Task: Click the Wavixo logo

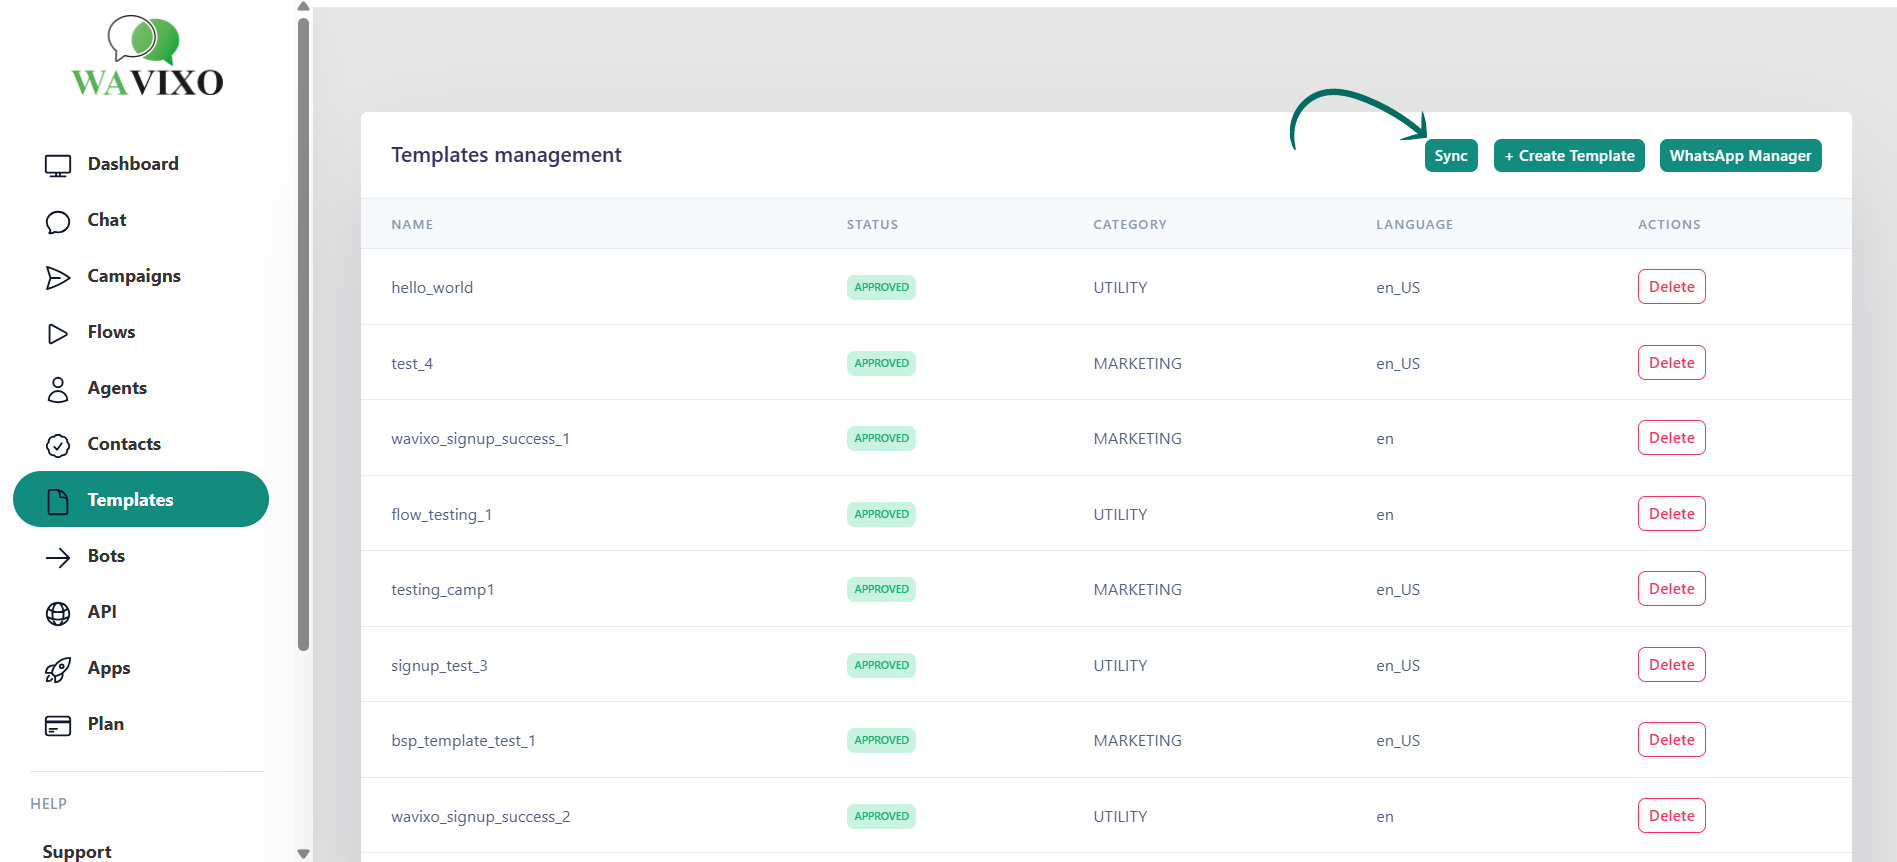Action: click(x=147, y=57)
